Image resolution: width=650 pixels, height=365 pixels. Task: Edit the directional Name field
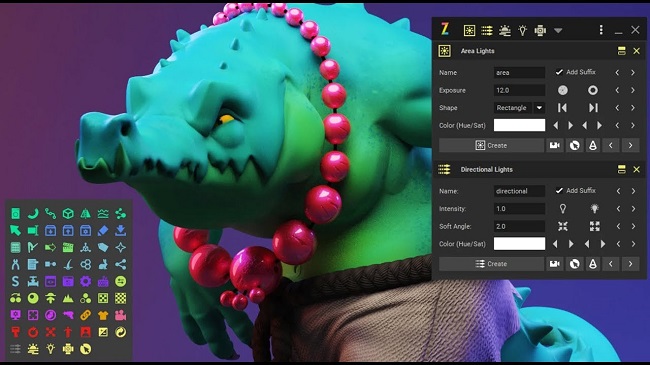tap(519, 191)
